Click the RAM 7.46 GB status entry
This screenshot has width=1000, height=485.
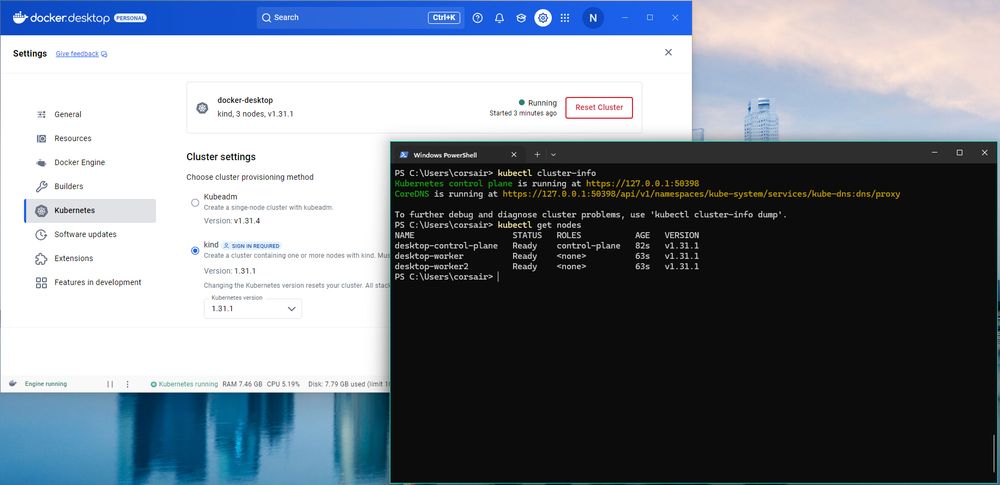click(x=242, y=384)
